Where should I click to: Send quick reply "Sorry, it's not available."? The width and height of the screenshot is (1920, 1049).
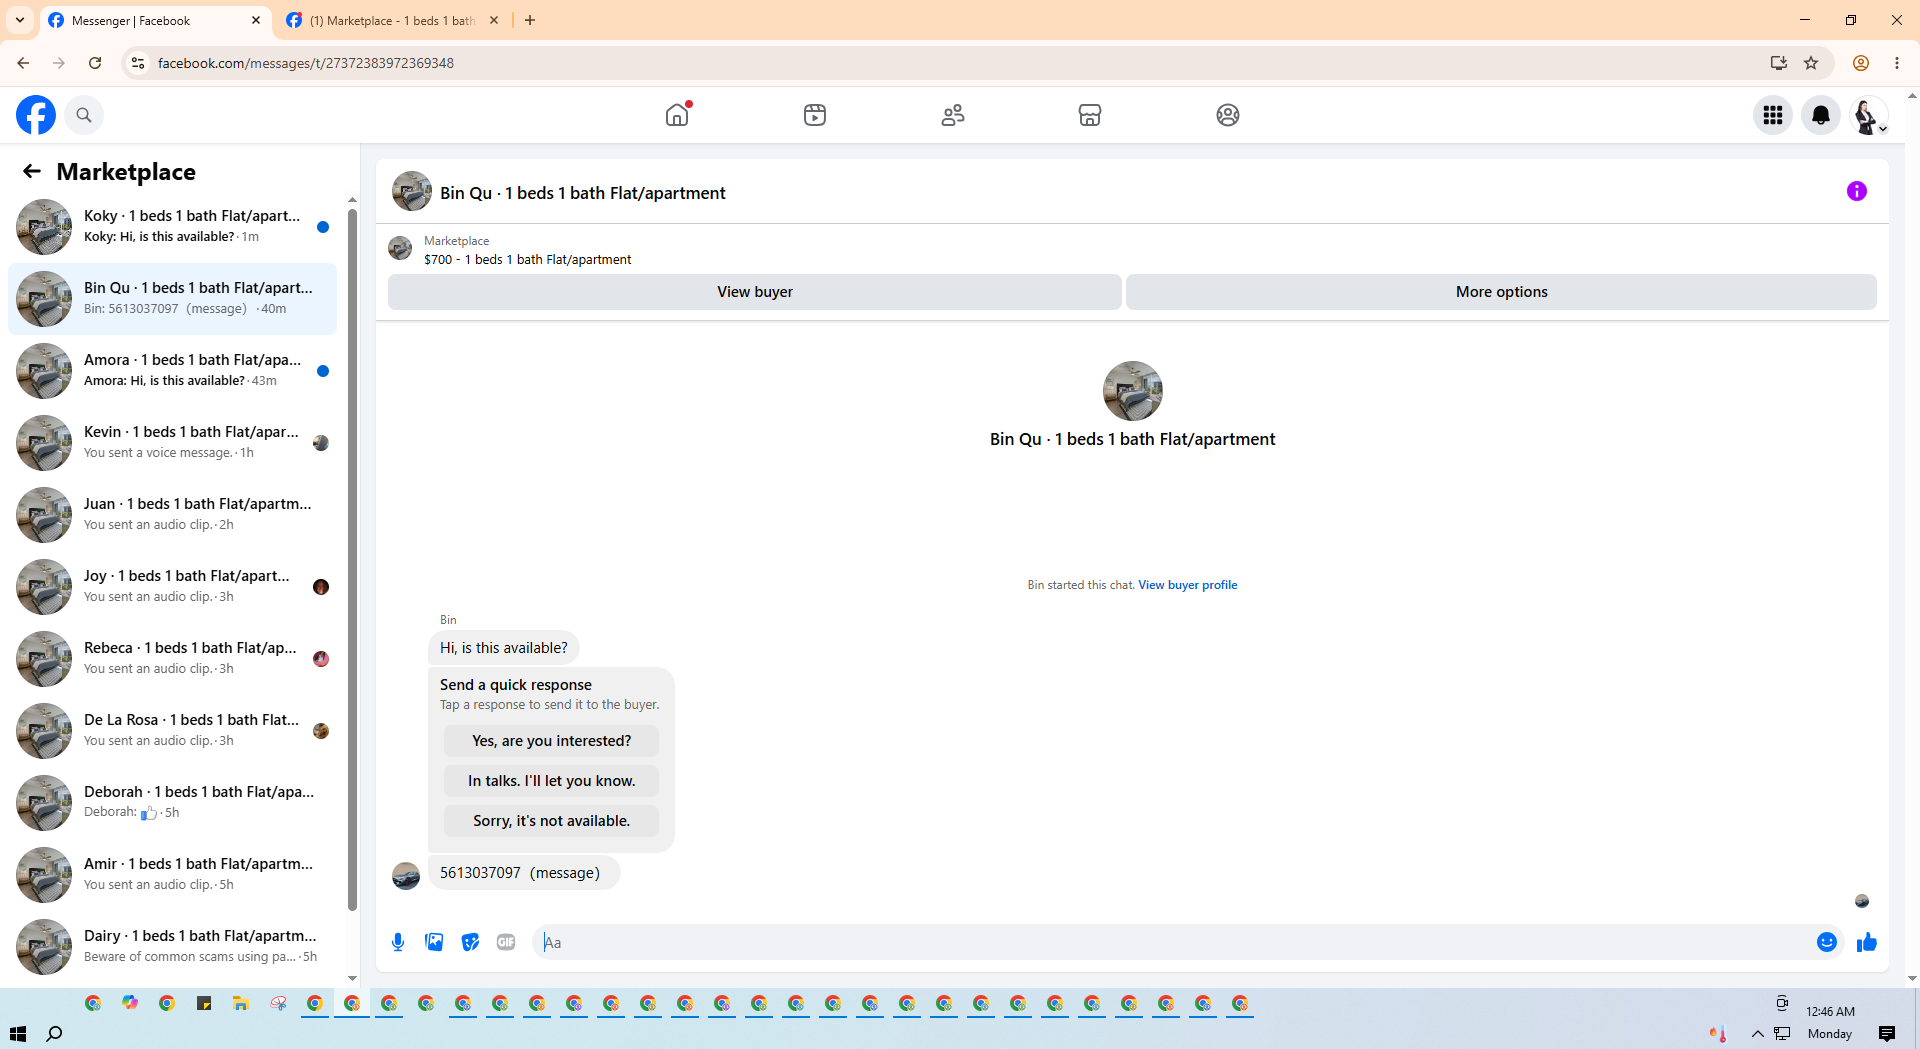coord(552,821)
